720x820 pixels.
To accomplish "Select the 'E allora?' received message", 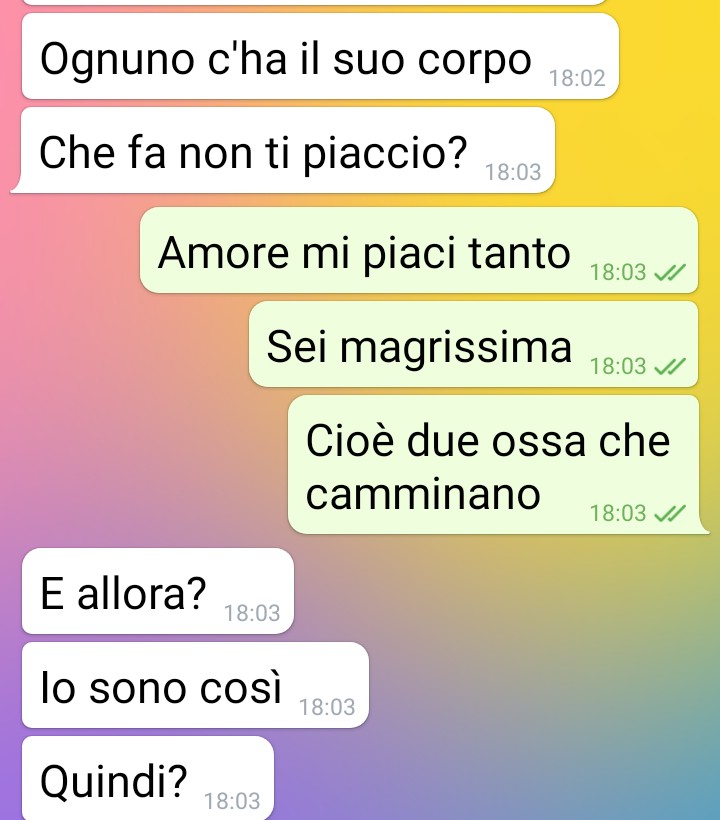I will pos(158,591).
